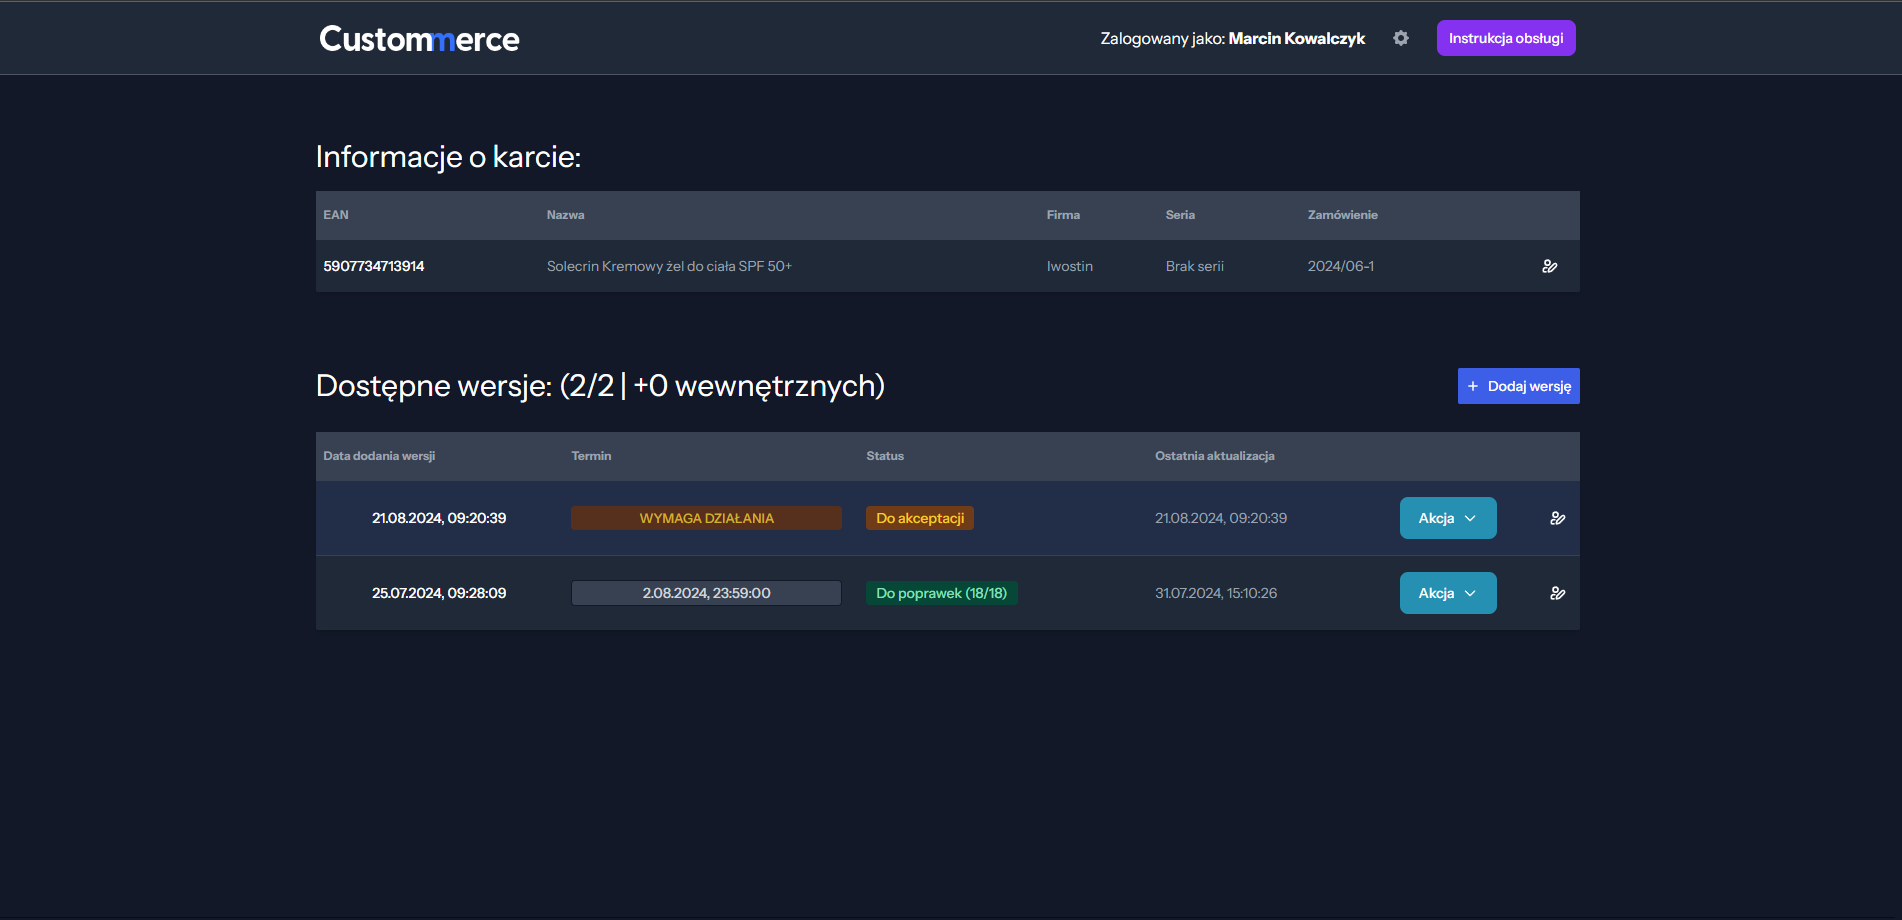The height and width of the screenshot is (920, 1902).
Task: Open the Akcja dropdown for the 25.07.2024 version
Action: (x=1447, y=592)
